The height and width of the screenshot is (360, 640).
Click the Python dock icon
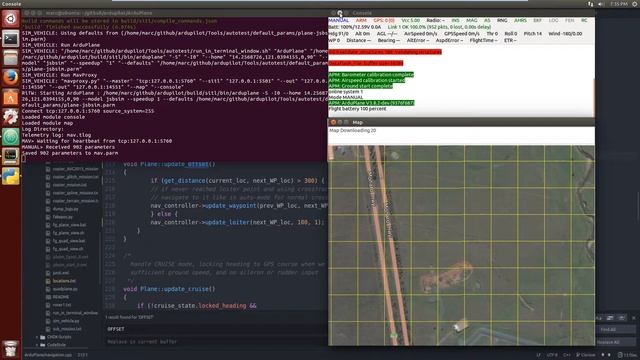click(x=11, y=176)
